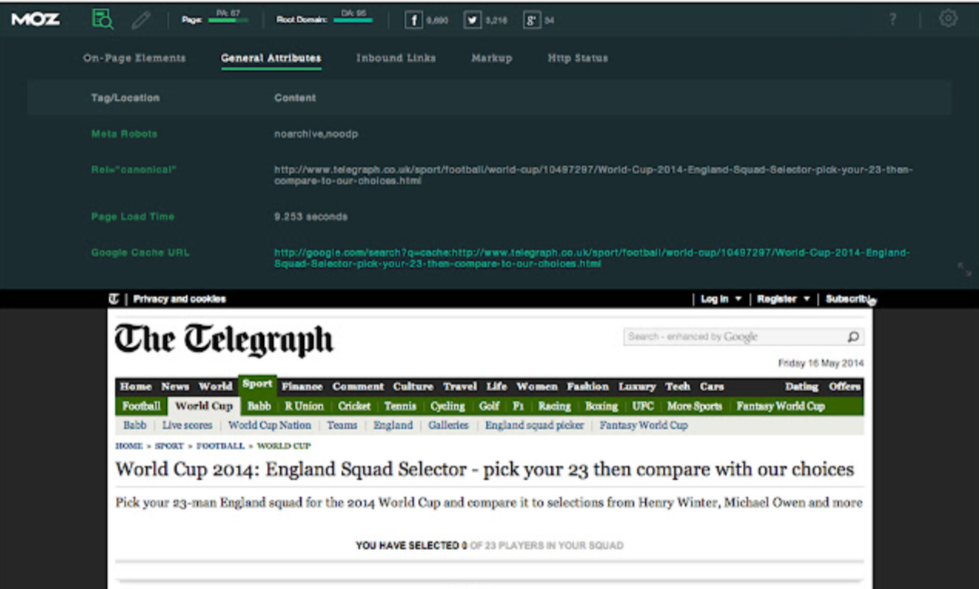Viewport: 979px width, 589px height.
Task: Open the Galleries sub-navigation link
Action: pos(448,425)
